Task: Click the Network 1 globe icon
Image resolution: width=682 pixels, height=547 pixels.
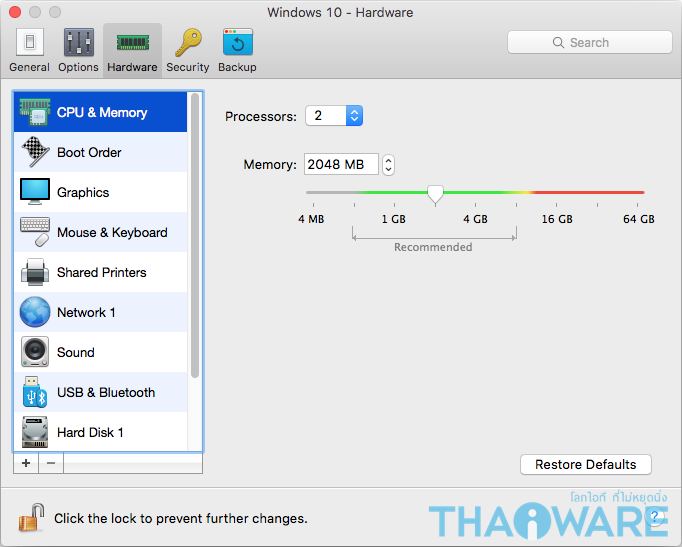Action: coord(35,312)
